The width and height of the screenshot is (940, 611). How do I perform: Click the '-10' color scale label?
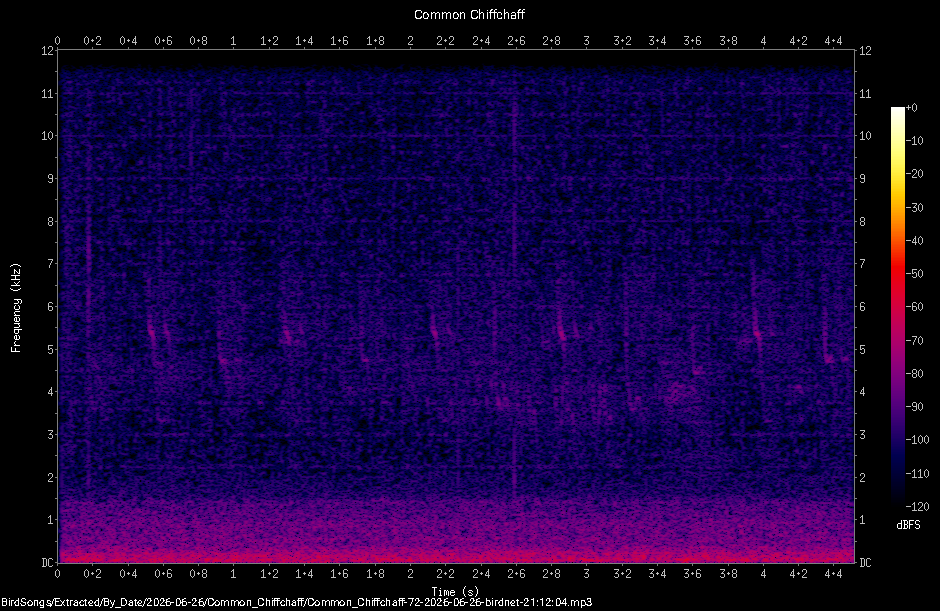point(914,141)
